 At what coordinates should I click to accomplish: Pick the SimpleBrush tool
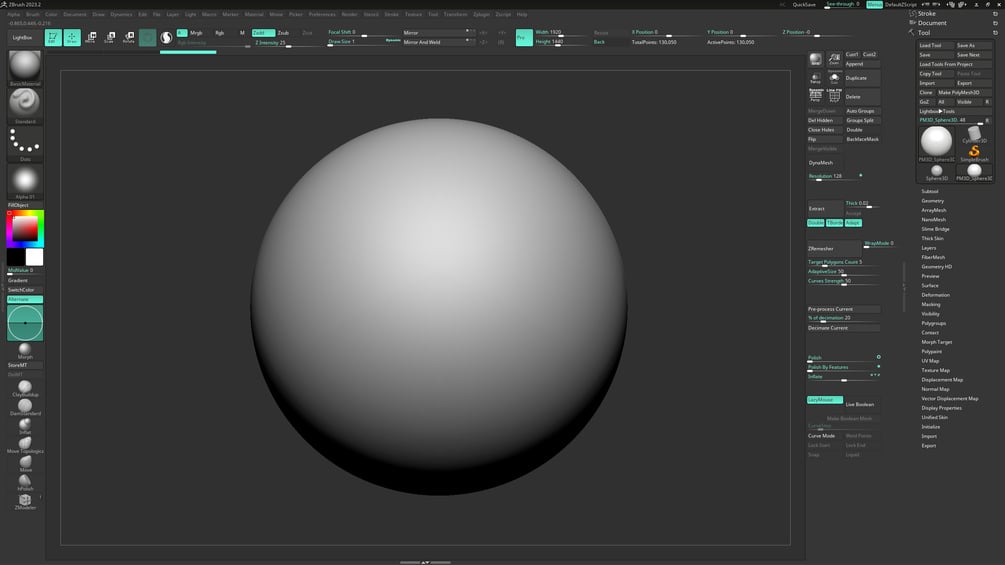pos(974,153)
